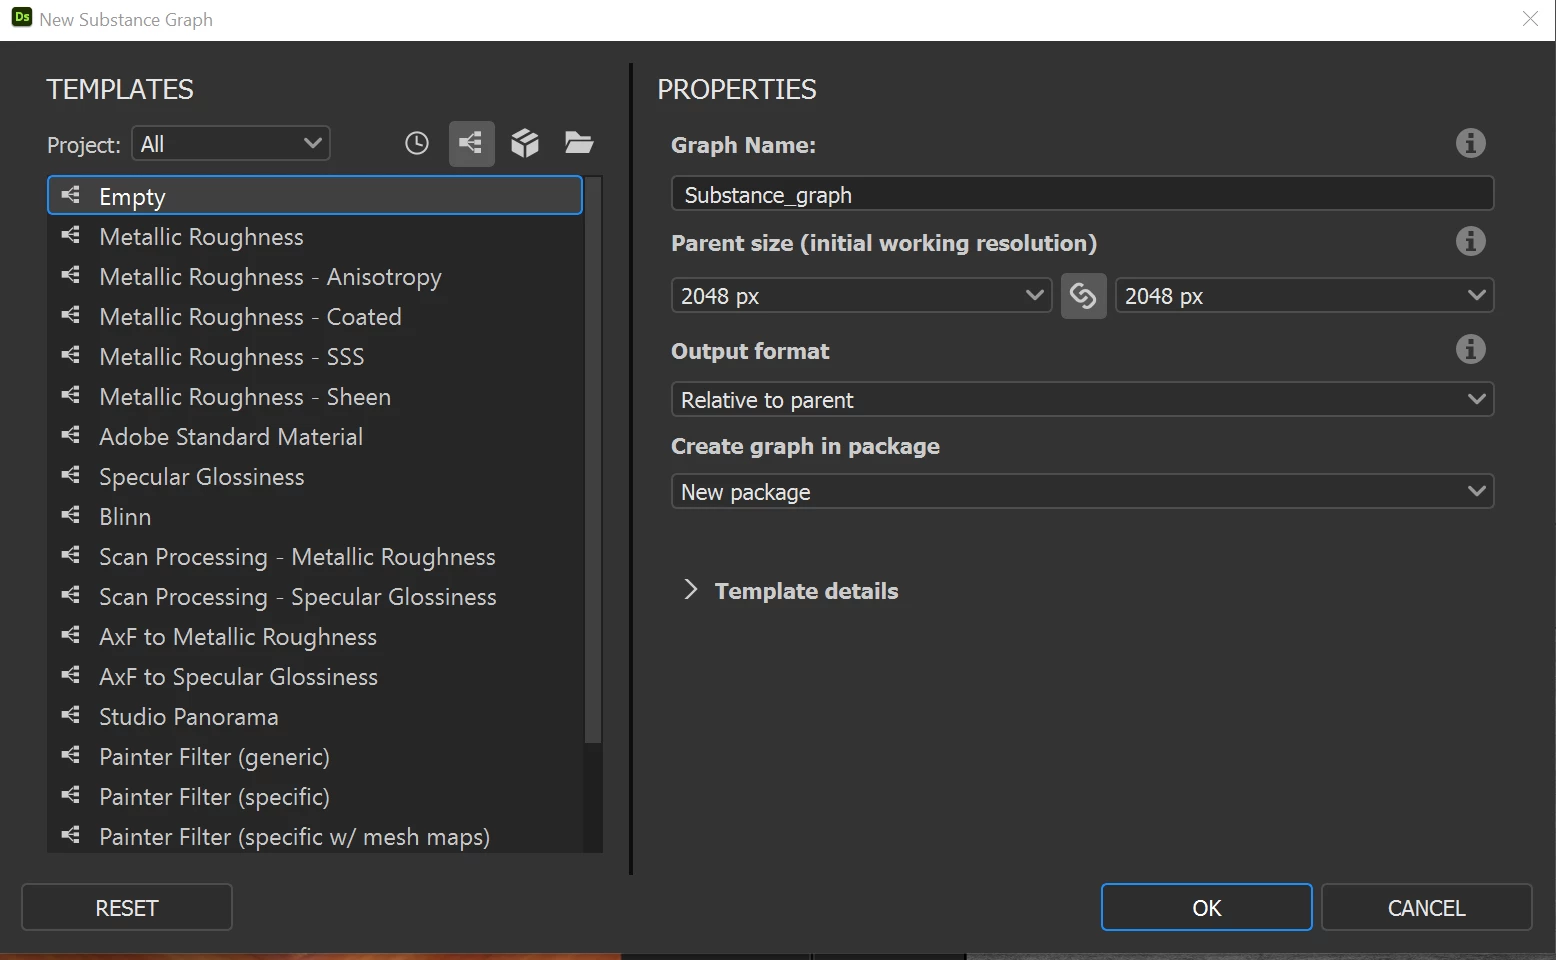Toggle the graph templates filter icon
Viewport: 1556px width, 960px height.
point(471,143)
